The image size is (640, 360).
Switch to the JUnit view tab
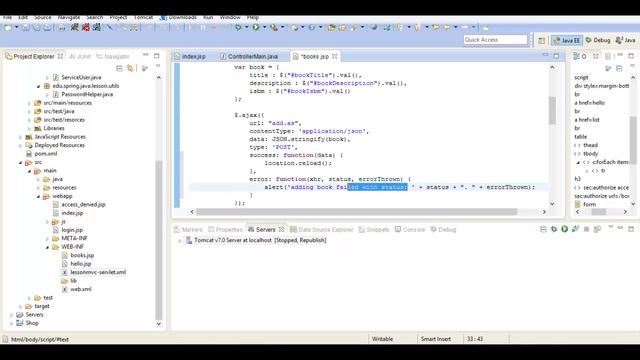click(80, 56)
